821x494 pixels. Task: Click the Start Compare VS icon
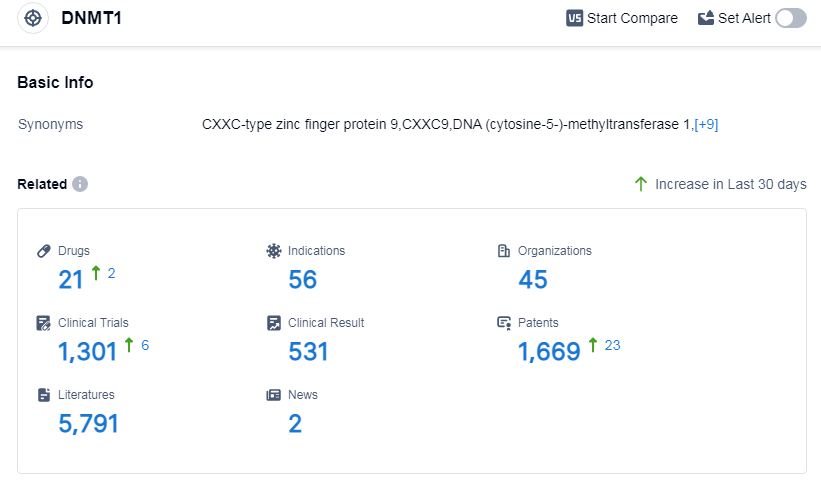(x=575, y=18)
